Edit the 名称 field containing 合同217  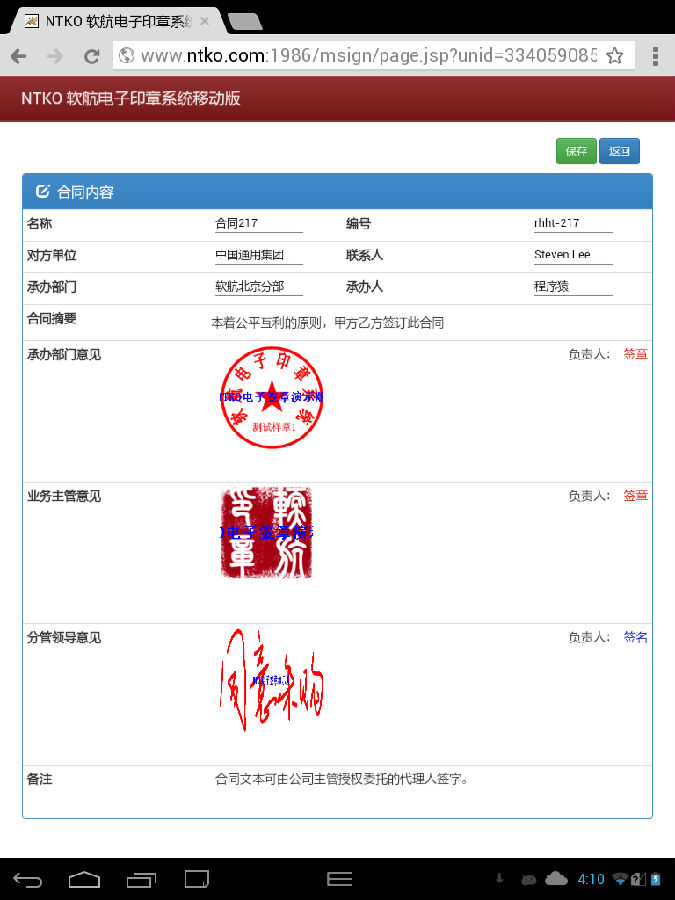coord(258,223)
